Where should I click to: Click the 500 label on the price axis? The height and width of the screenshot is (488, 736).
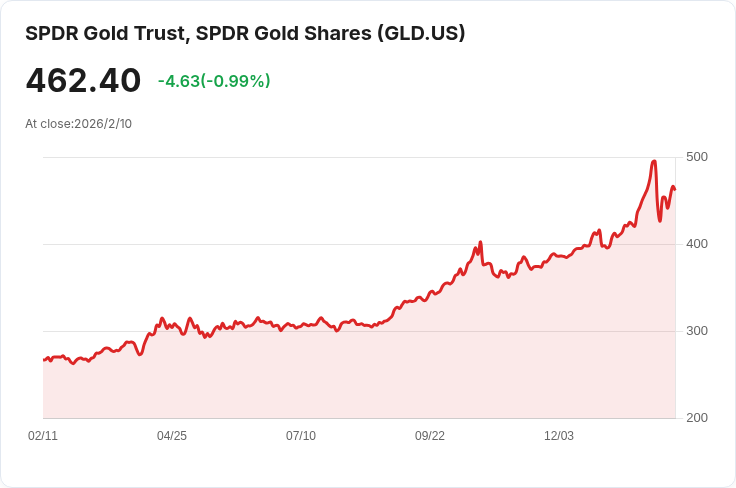[x=697, y=157]
